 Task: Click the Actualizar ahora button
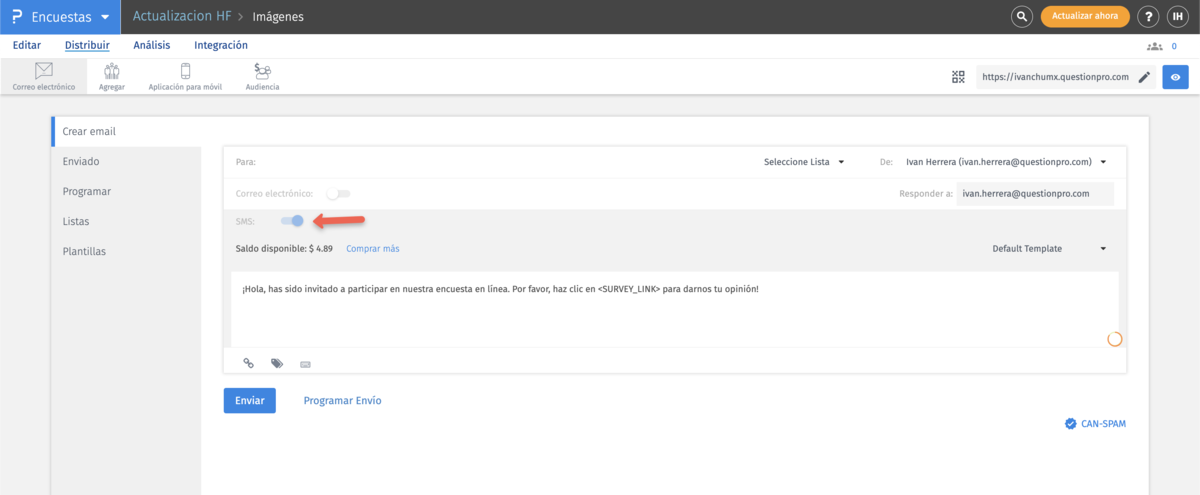pos(1085,17)
